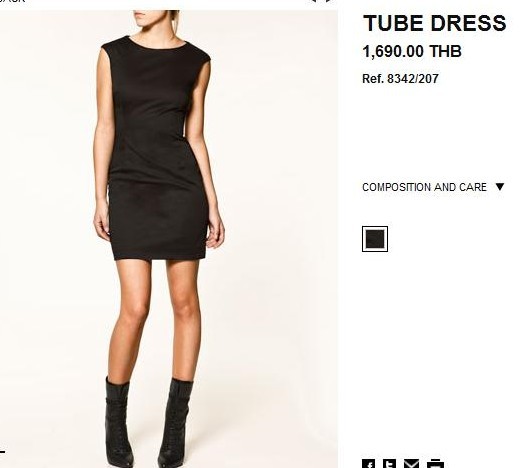
Task: Click the Tube Dress product title
Action: (x=434, y=23)
